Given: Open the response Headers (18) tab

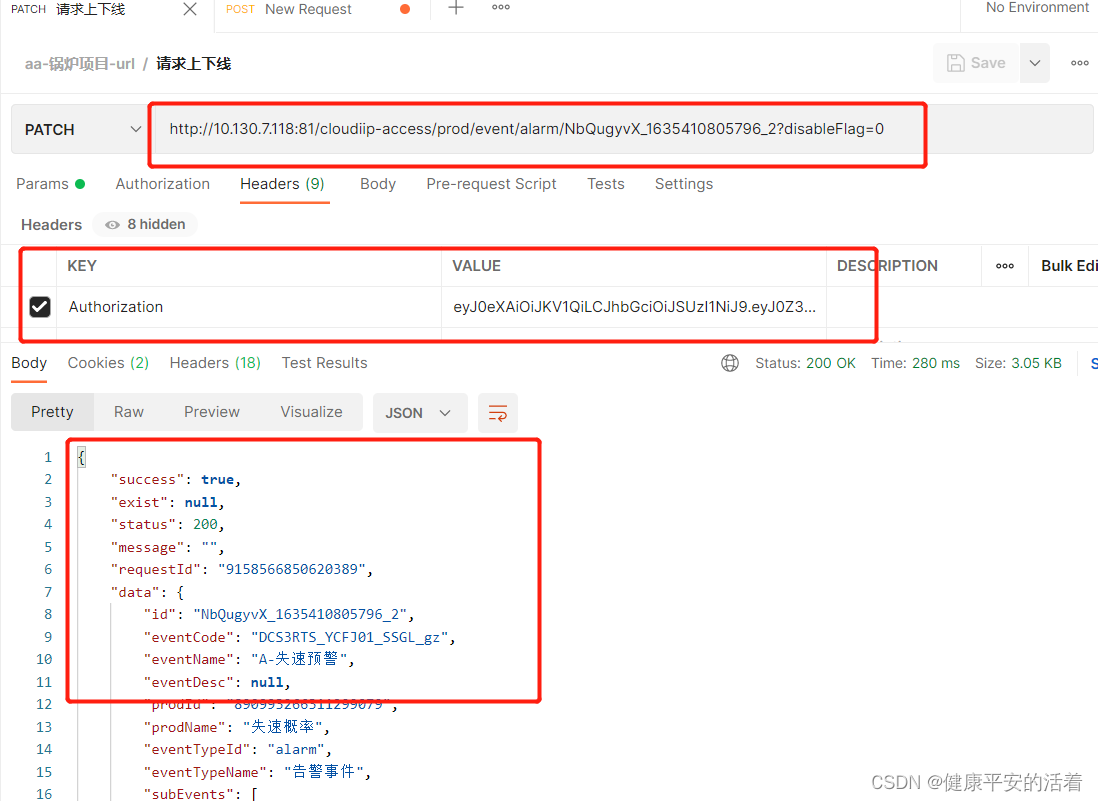Looking at the screenshot, I should (215, 363).
